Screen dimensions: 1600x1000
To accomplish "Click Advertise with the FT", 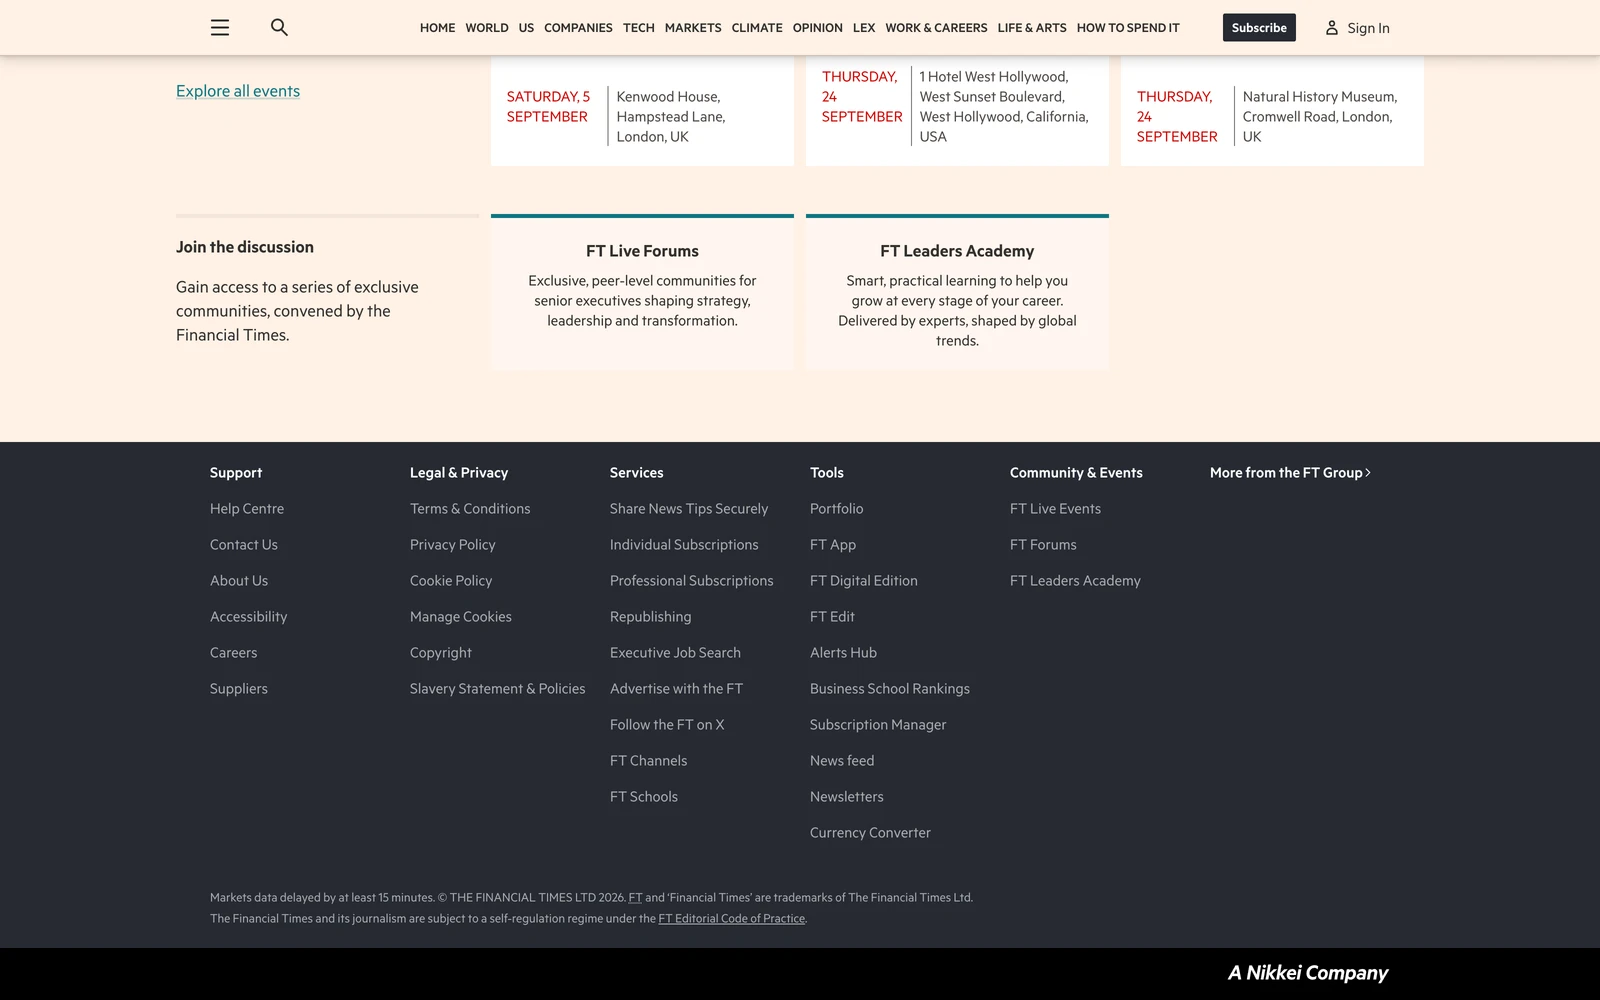I will click(676, 689).
